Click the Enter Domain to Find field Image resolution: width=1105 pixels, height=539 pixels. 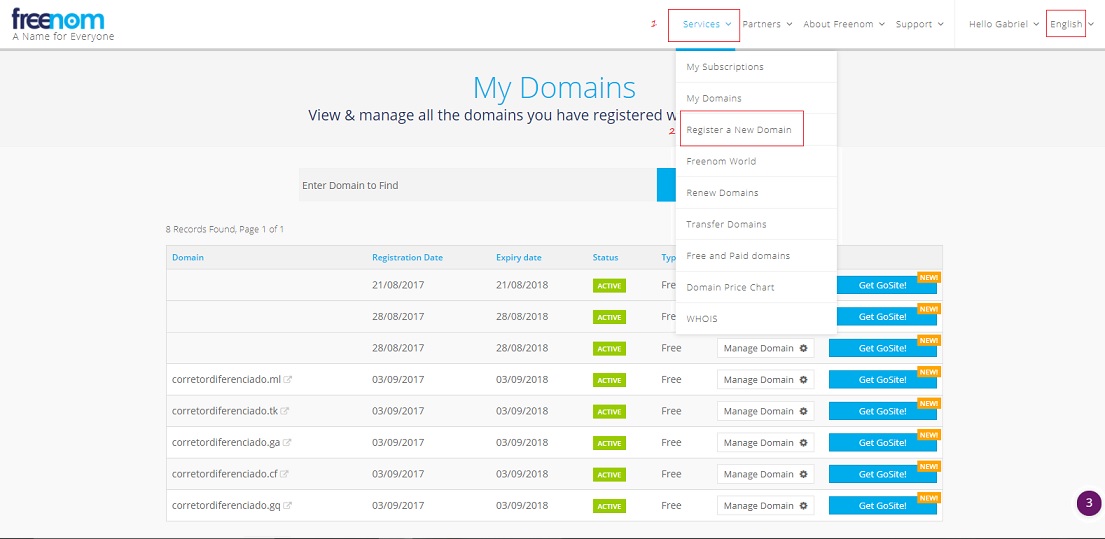point(478,185)
